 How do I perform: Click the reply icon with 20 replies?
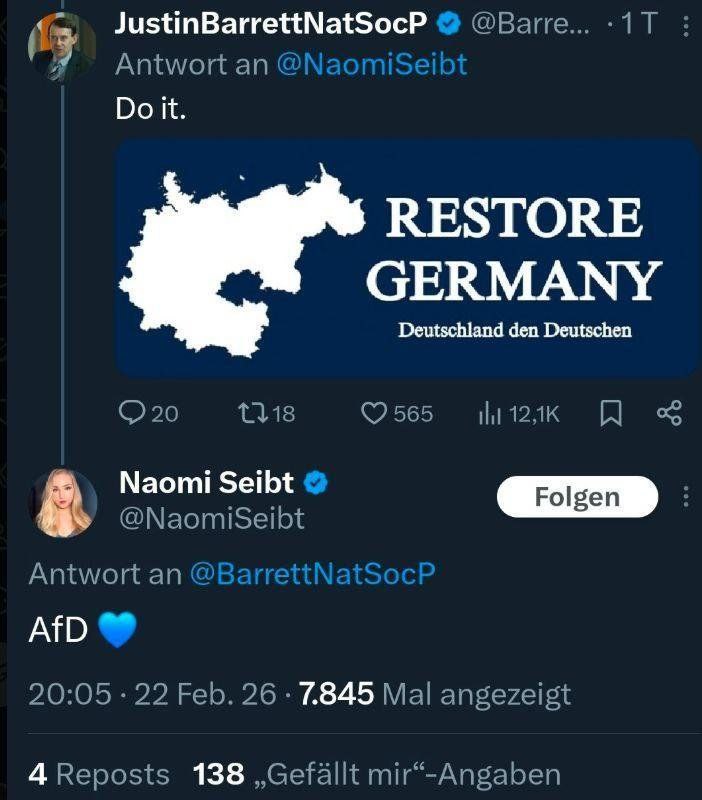tap(133, 413)
